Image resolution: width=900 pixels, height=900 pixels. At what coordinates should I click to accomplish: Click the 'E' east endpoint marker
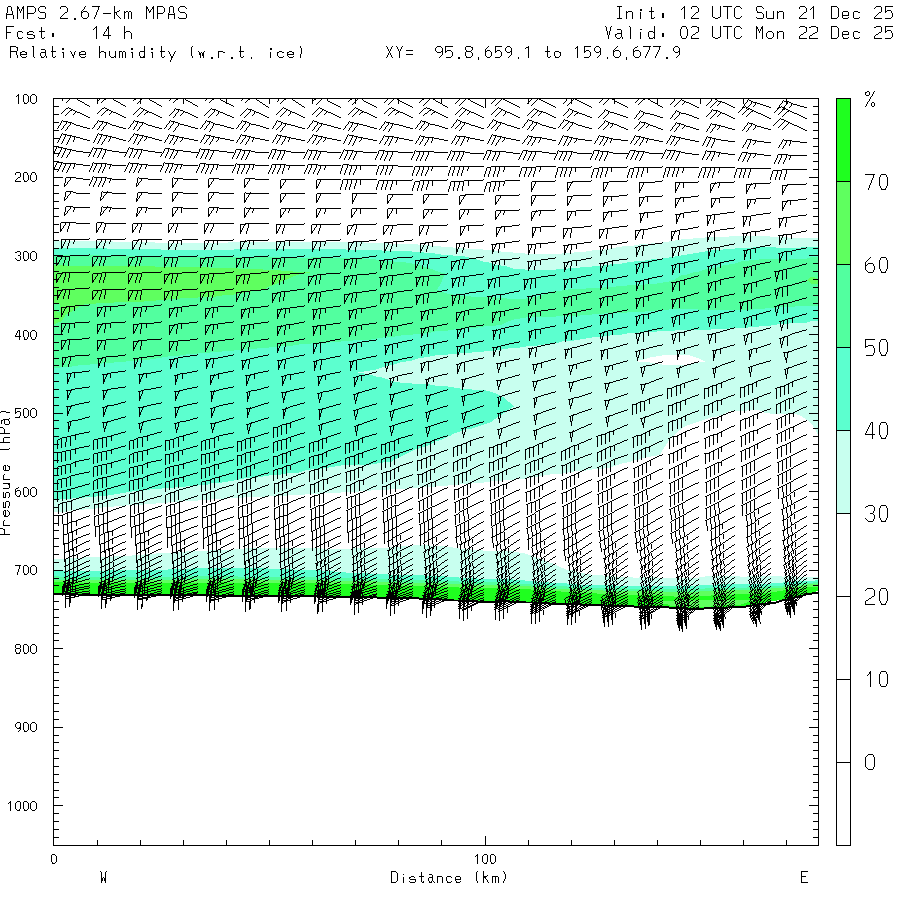coord(803,878)
